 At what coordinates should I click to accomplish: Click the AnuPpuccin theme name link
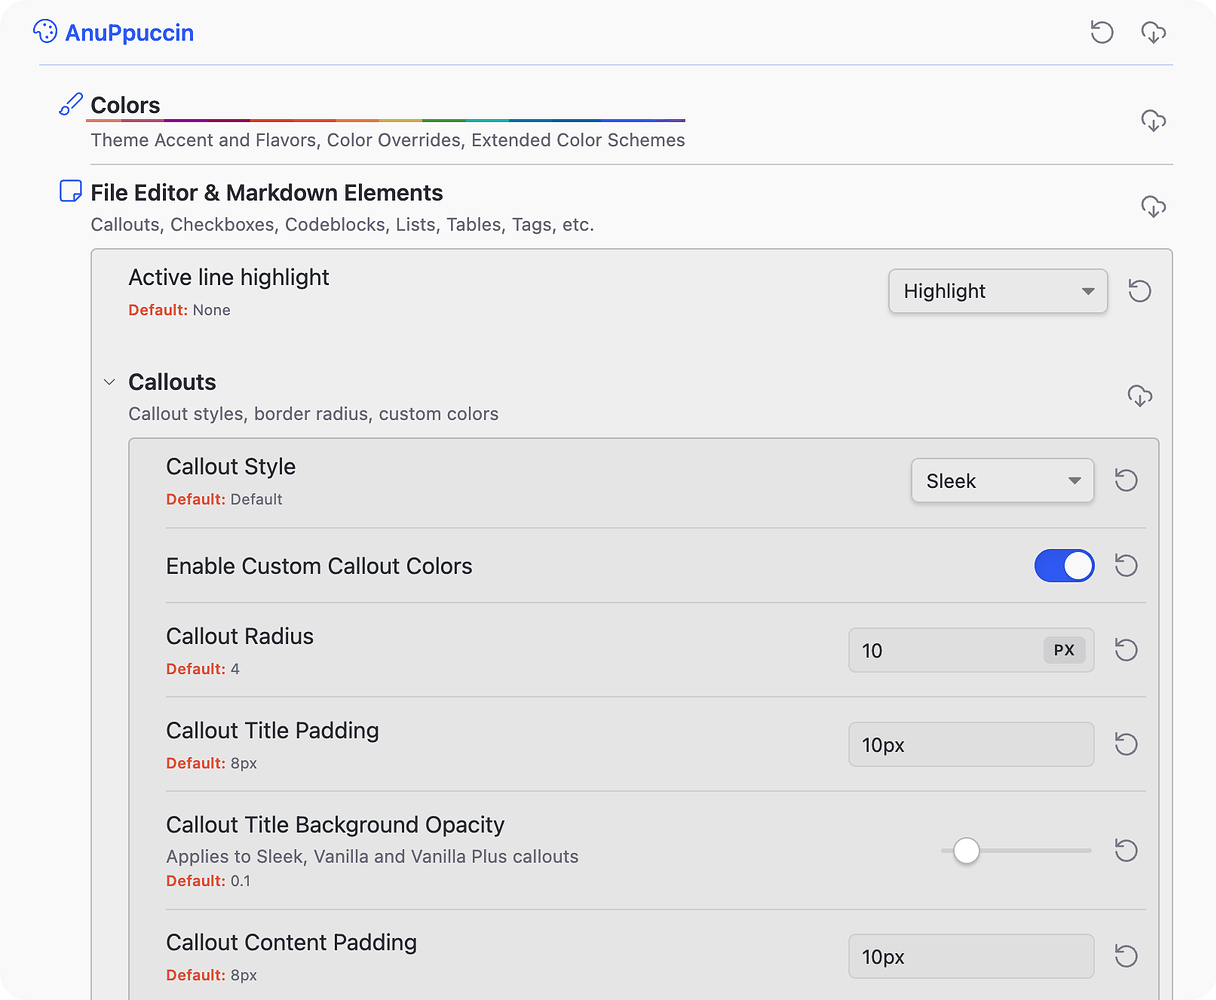pyautogui.click(x=131, y=32)
